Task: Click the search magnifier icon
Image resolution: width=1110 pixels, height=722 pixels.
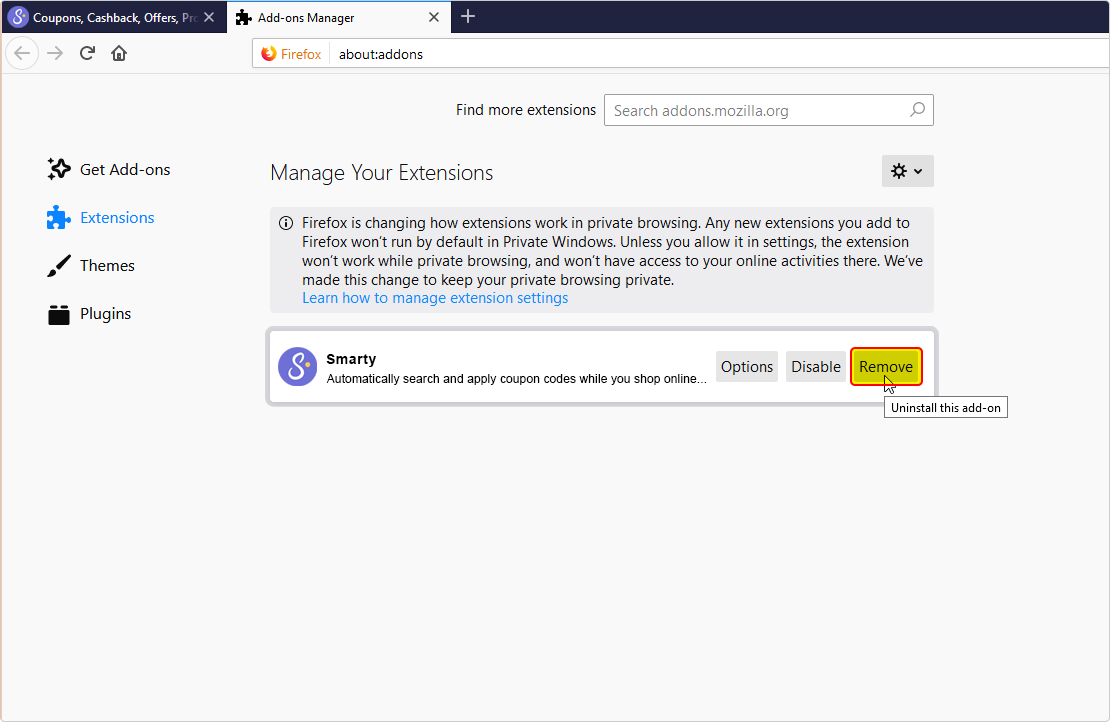Action: [917, 110]
